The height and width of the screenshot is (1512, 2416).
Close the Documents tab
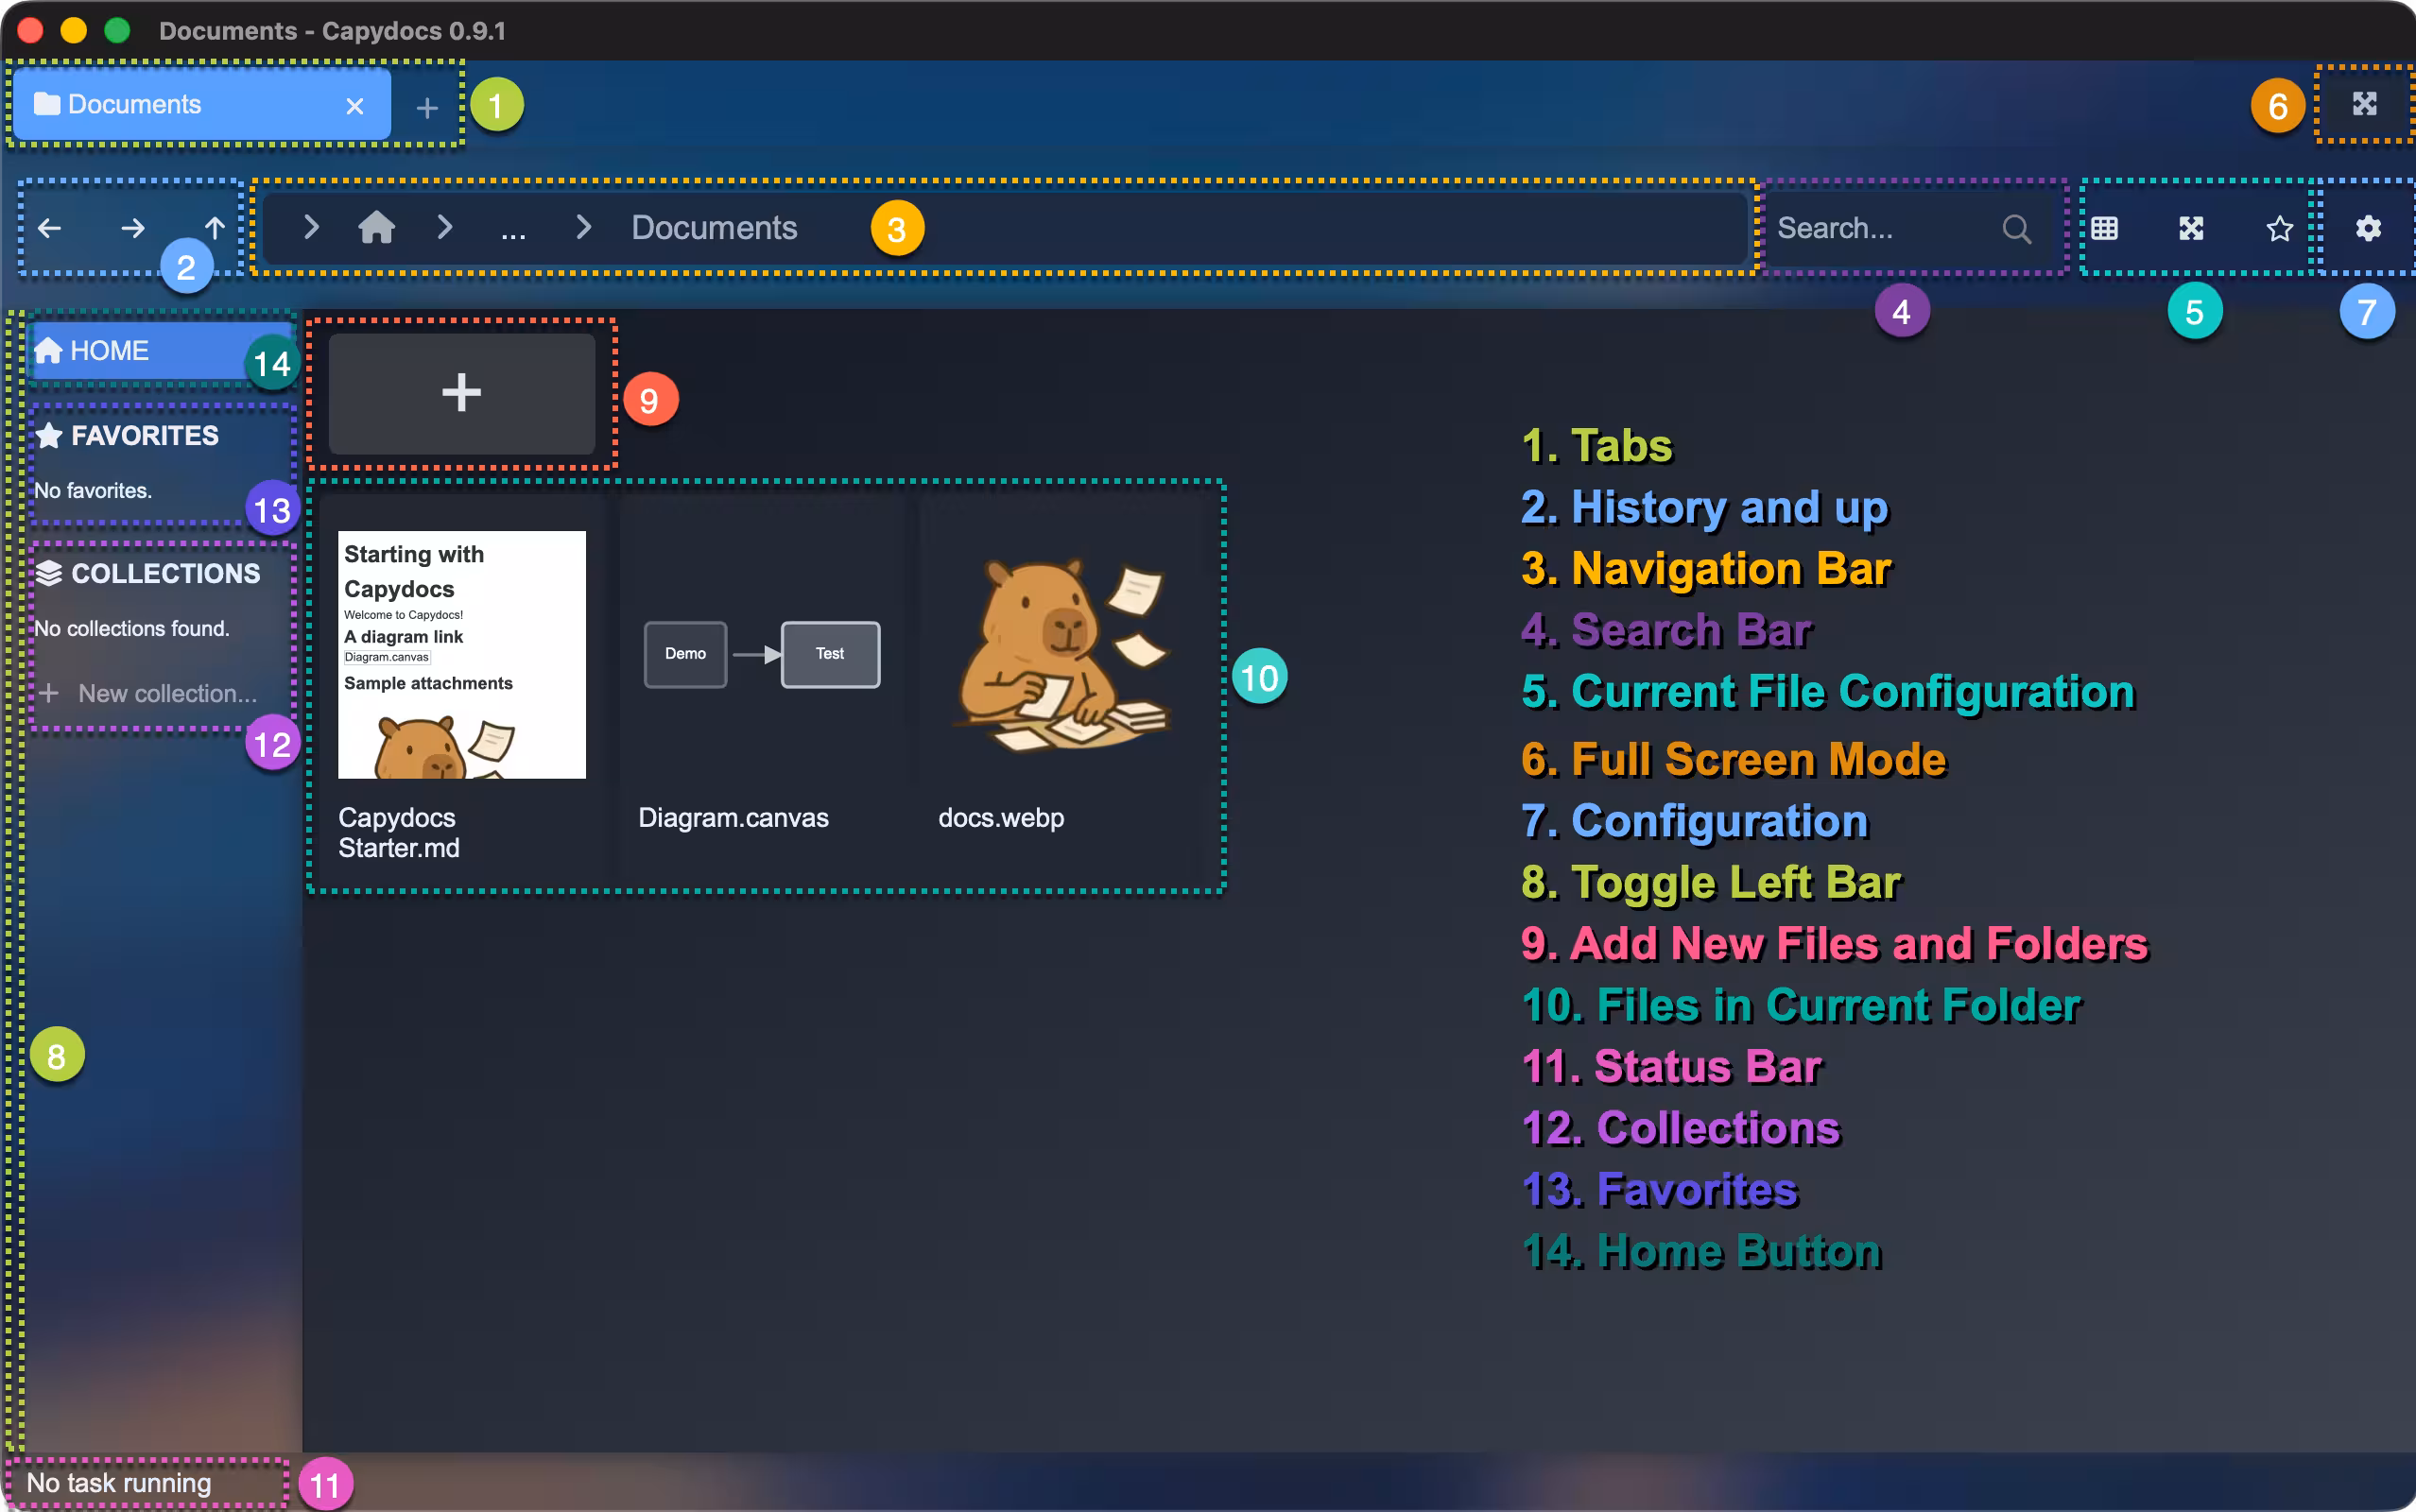click(354, 106)
